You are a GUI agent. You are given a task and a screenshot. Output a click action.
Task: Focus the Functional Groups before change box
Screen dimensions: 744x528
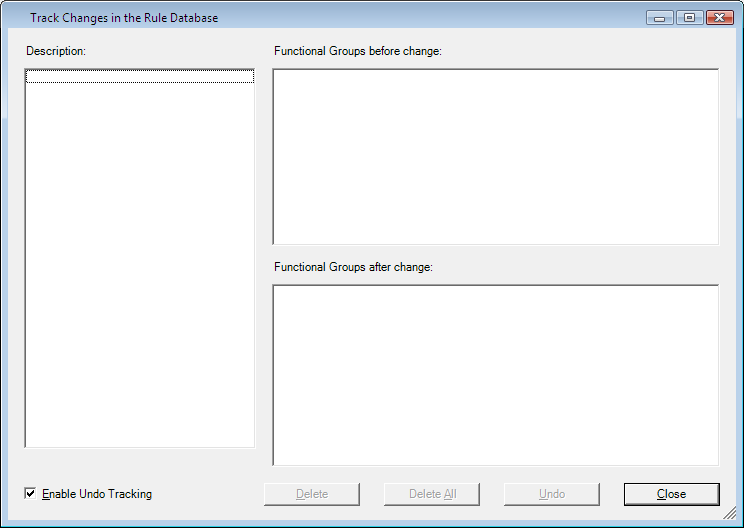[495, 156]
